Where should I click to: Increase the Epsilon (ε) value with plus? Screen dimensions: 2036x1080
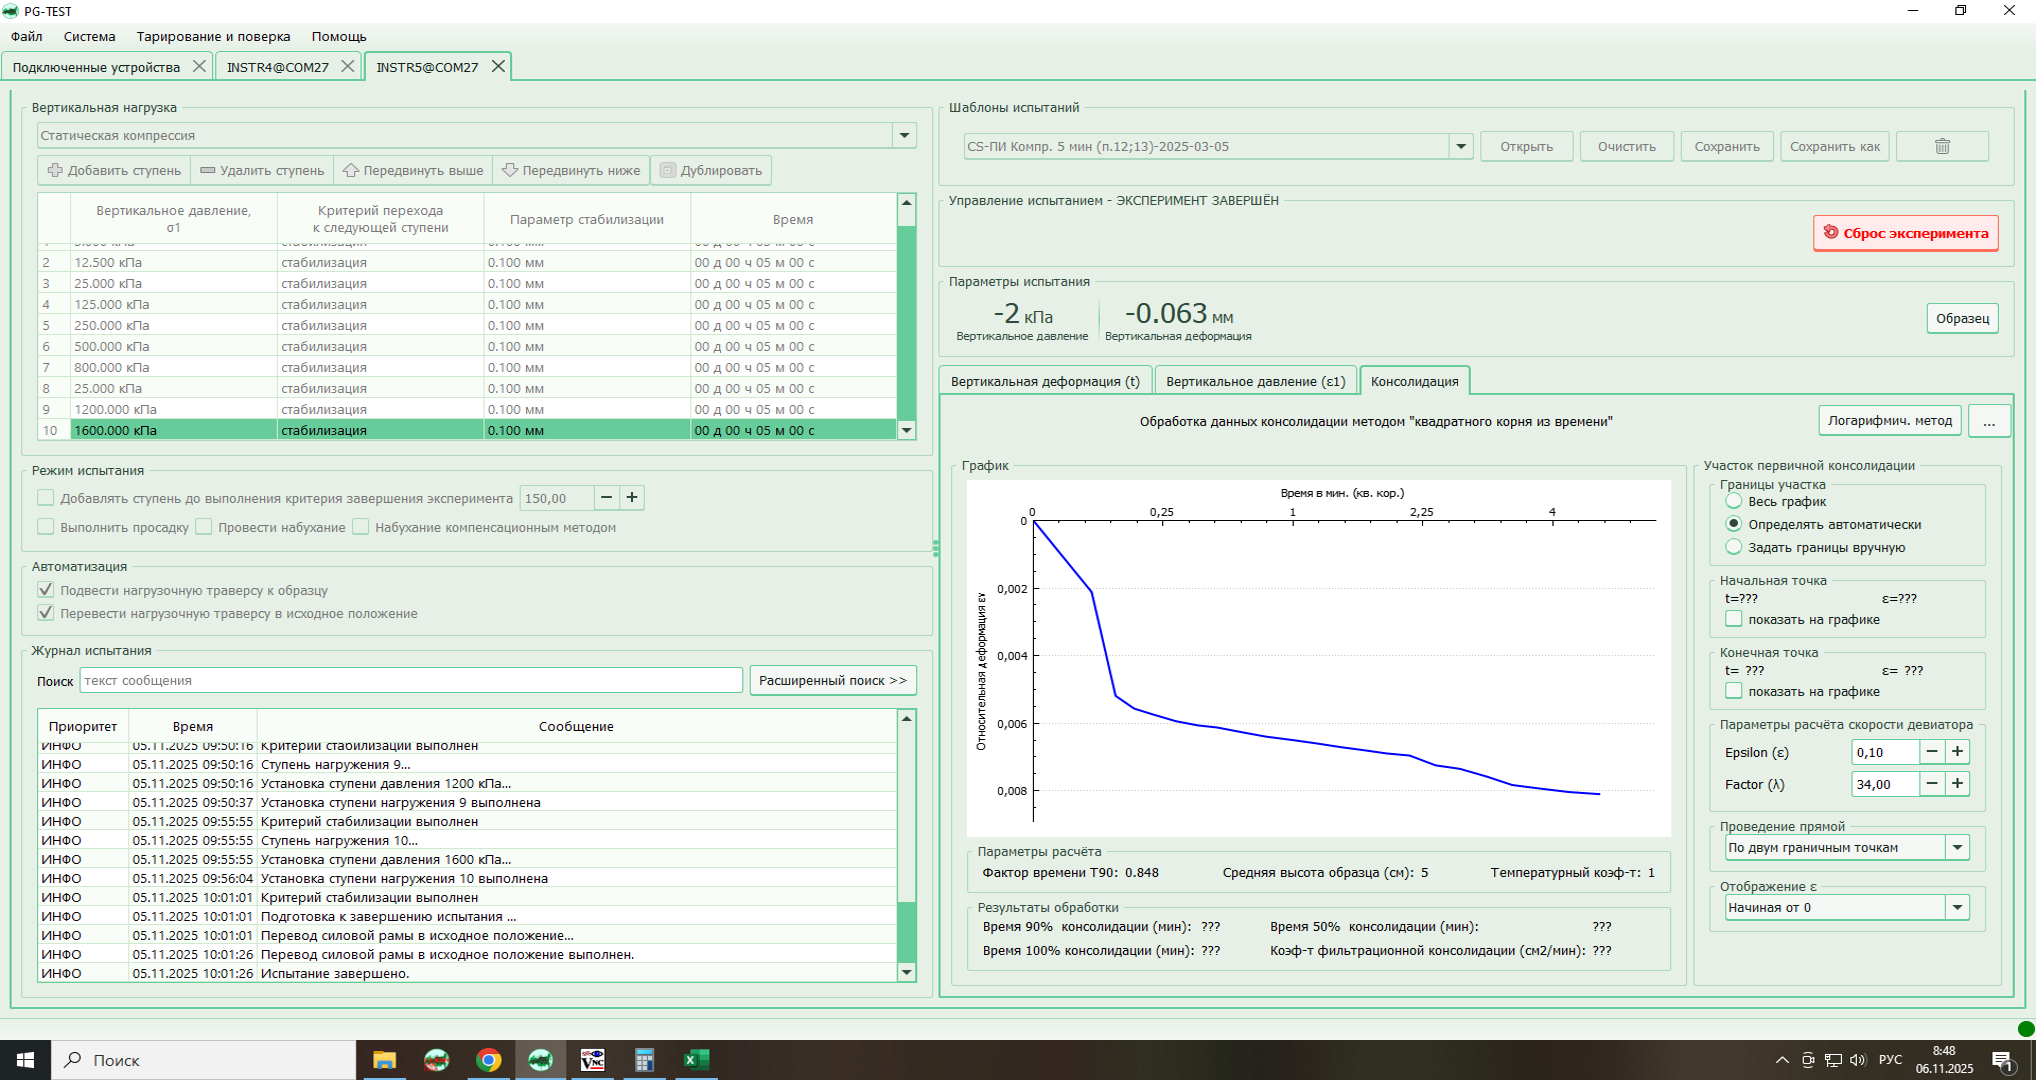pyautogui.click(x=1957, y=751)
